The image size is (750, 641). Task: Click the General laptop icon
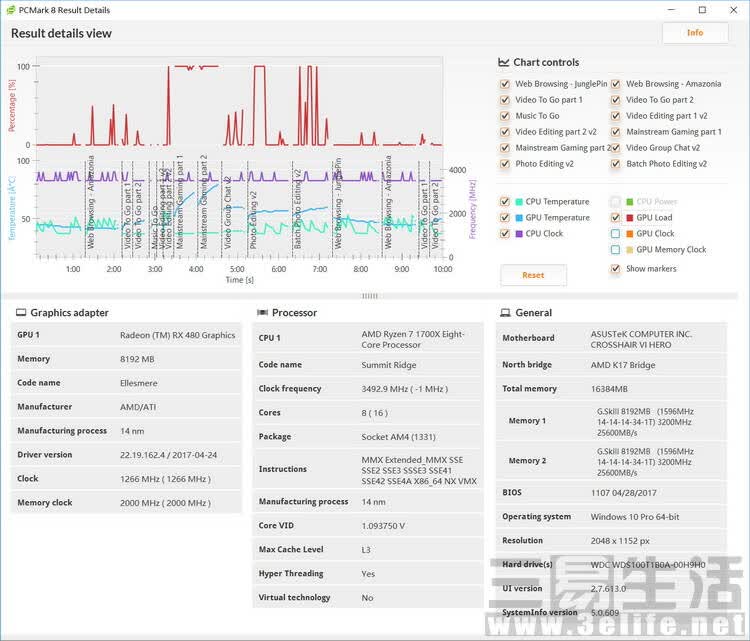coord(505,312)
